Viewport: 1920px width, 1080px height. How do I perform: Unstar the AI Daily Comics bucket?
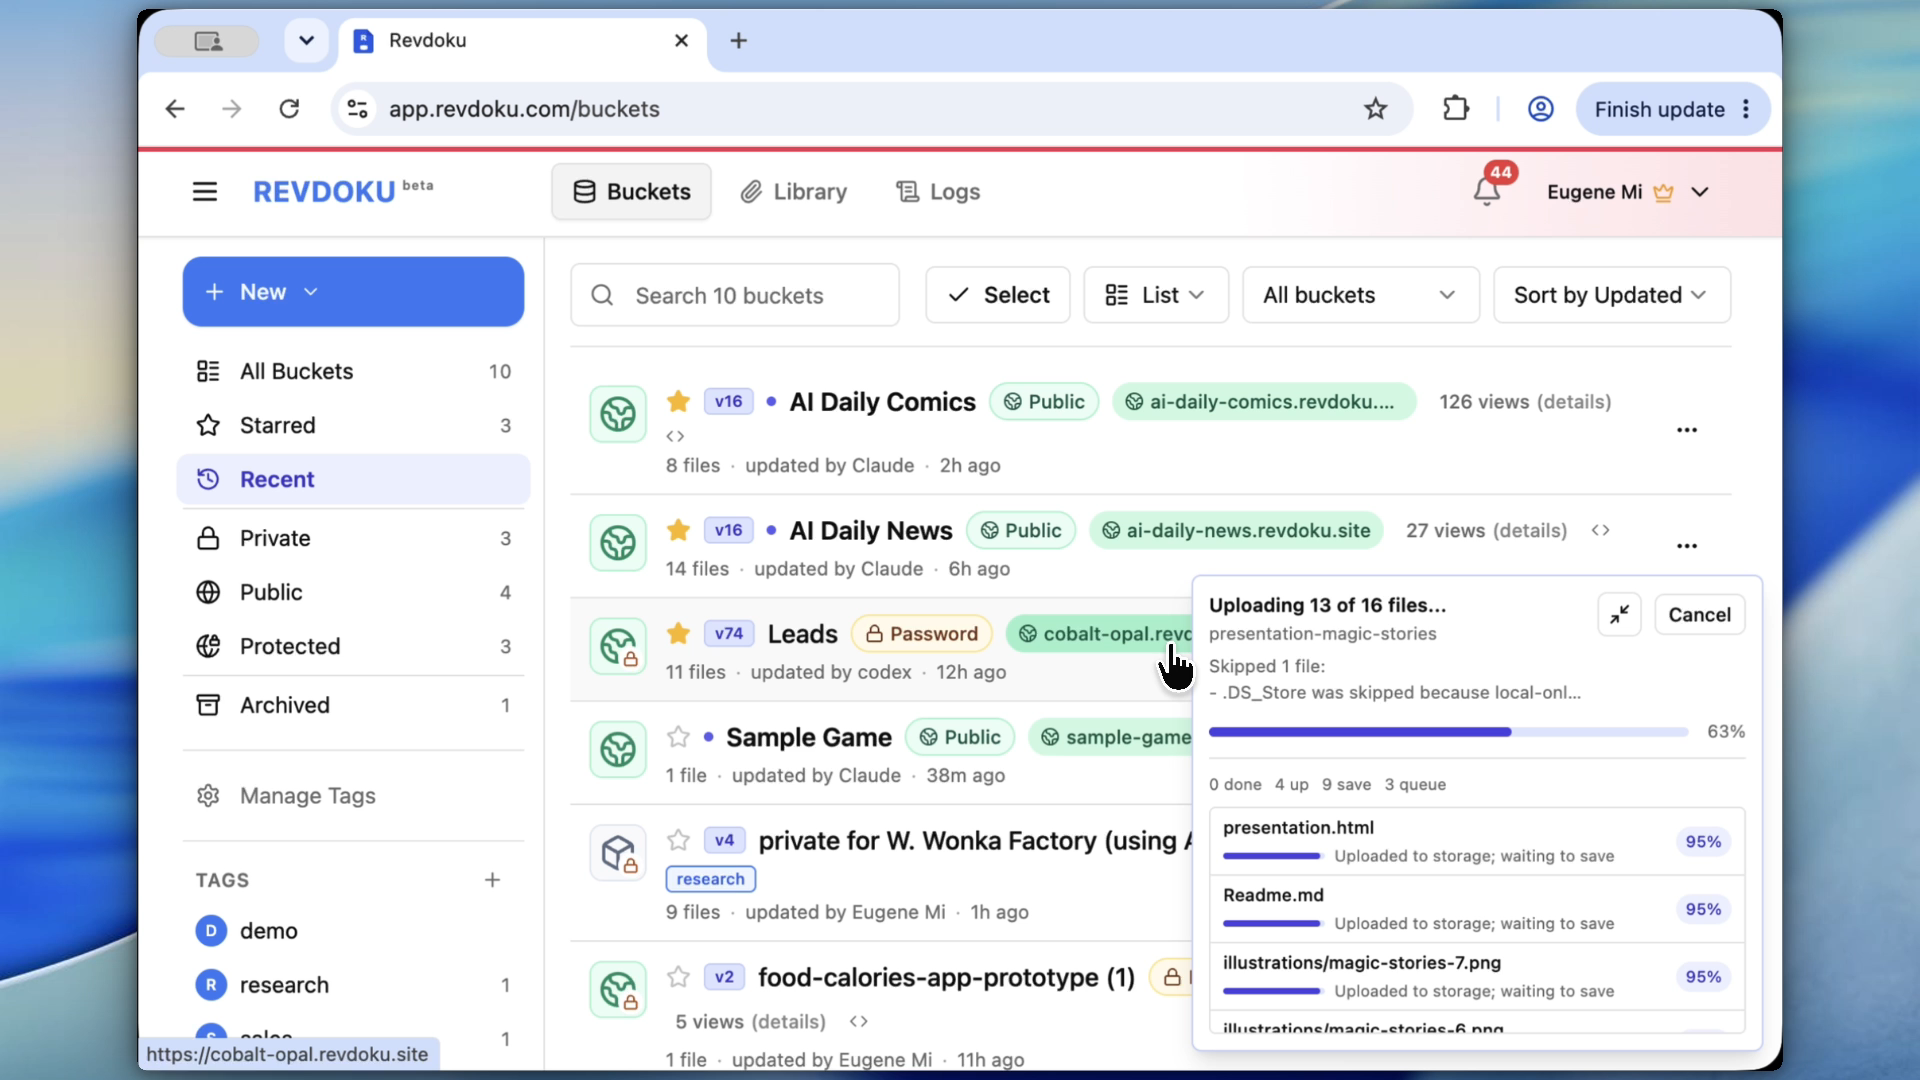pos(678,401)
